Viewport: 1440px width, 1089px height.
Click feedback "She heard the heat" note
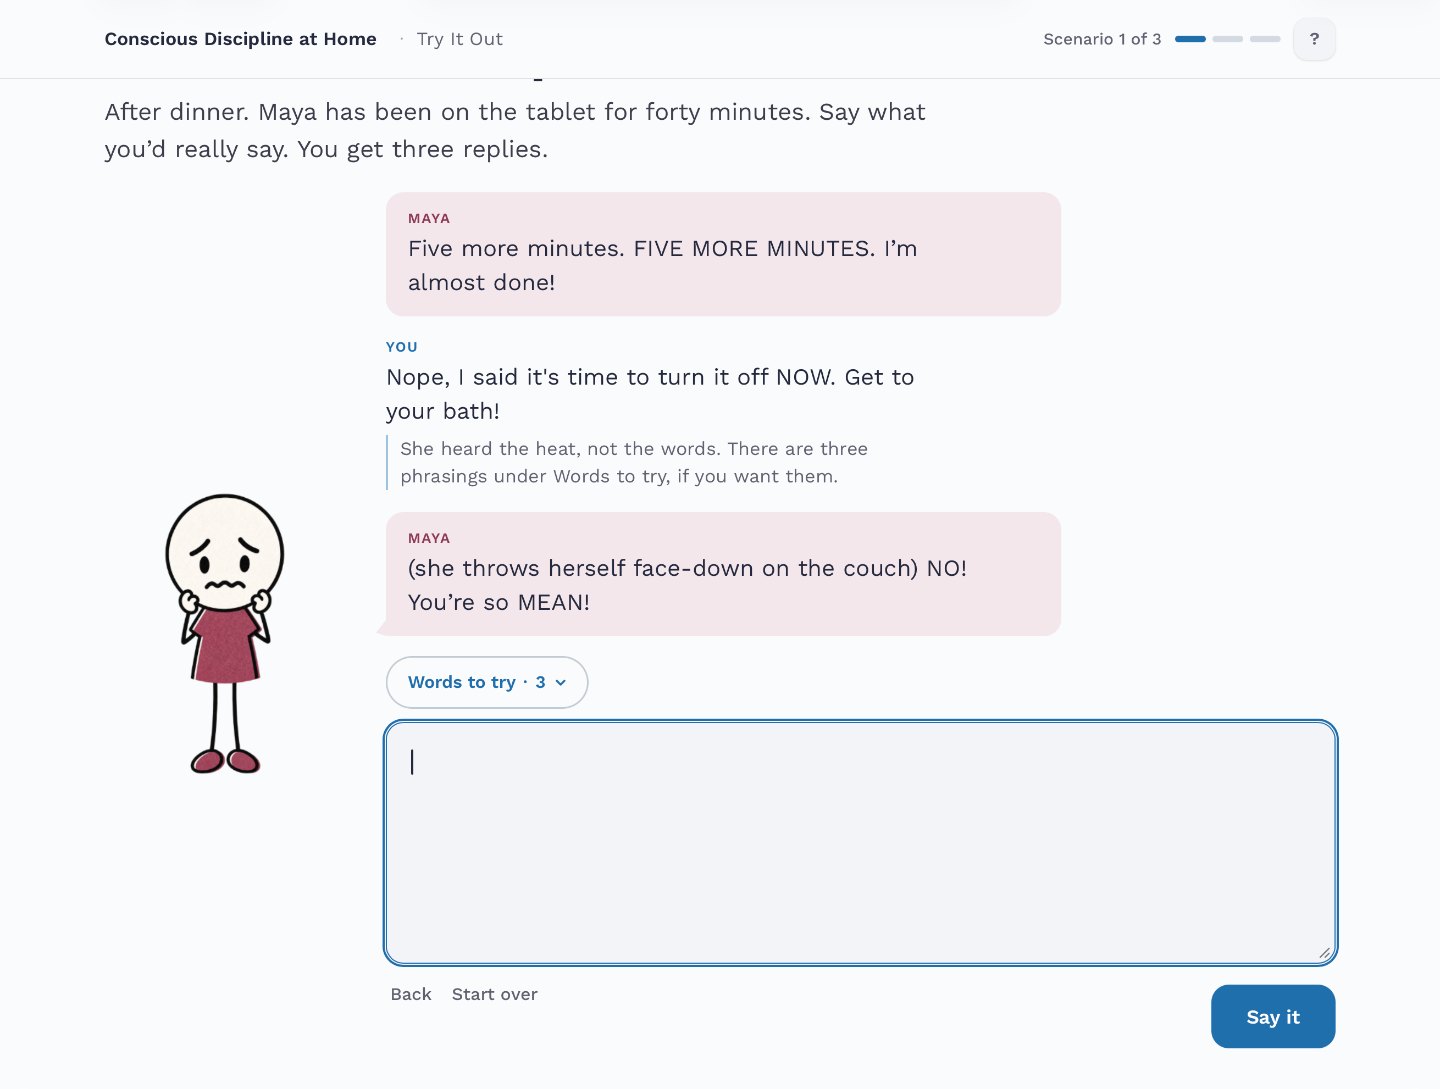pyautogui.click(x=634, y=462)
